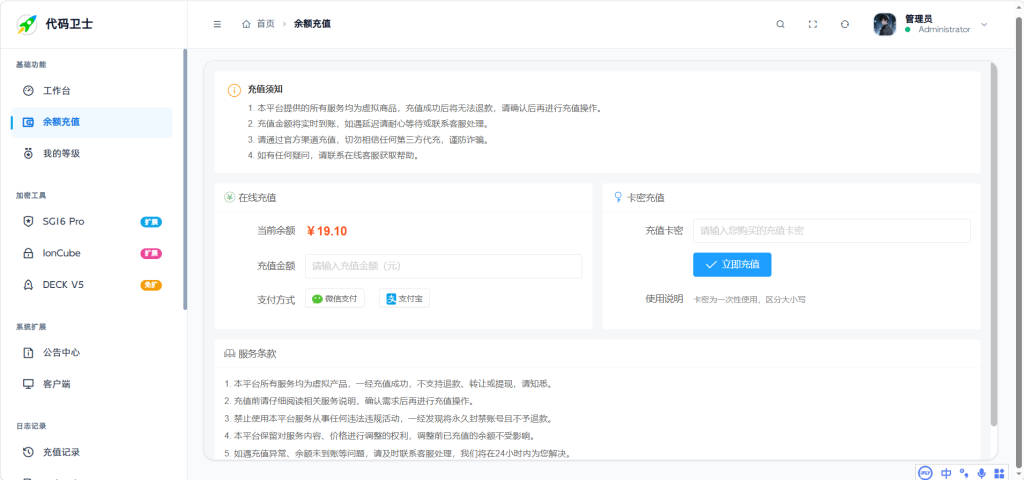The image size is (1024, 480).
Task: Click the current balance ￥19.10
Action: click(327, 231)
